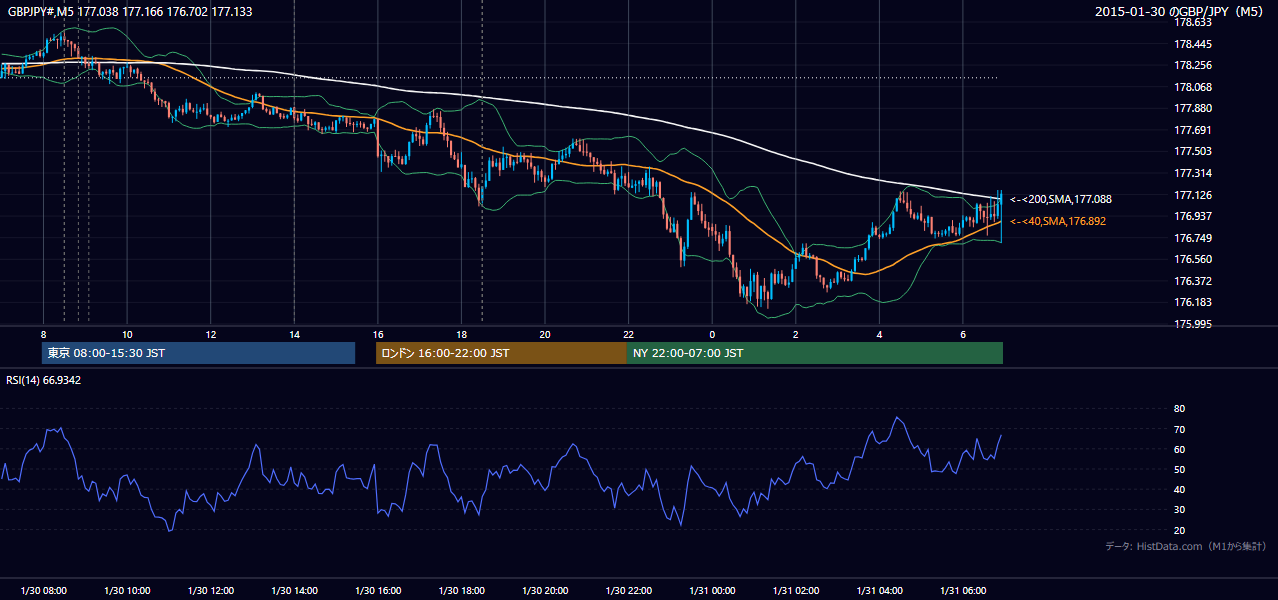
Task: Click price level 176.937 on axis
Action: 1192,216
